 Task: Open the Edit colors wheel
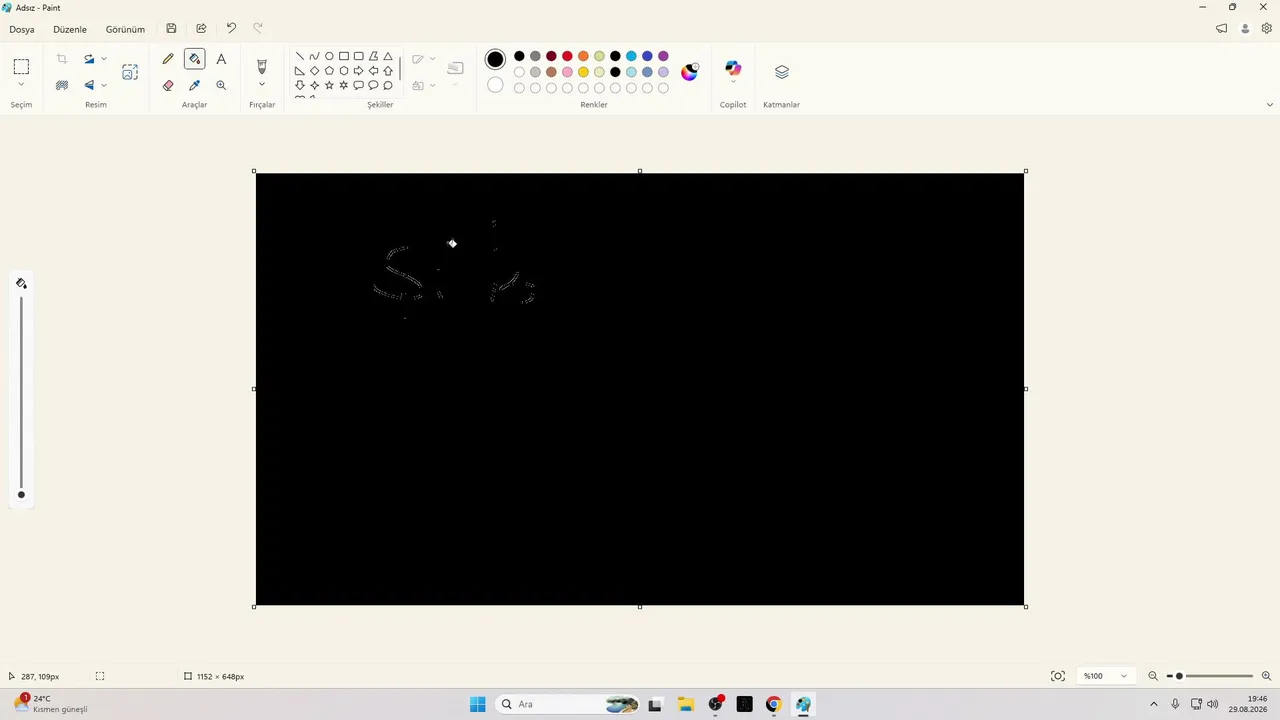point(689,72)
